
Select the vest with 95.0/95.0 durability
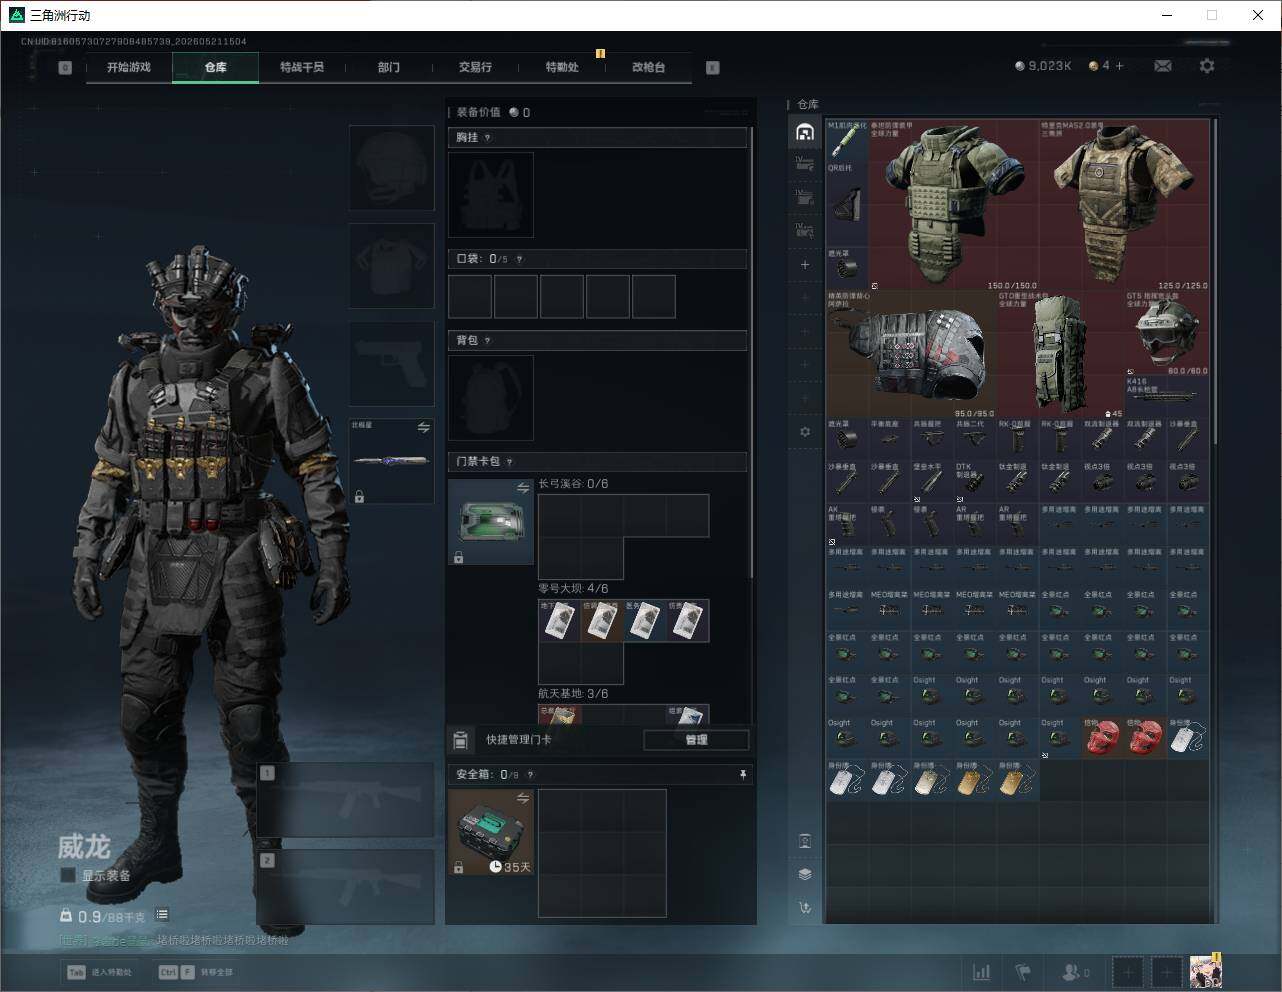(911, 354)
